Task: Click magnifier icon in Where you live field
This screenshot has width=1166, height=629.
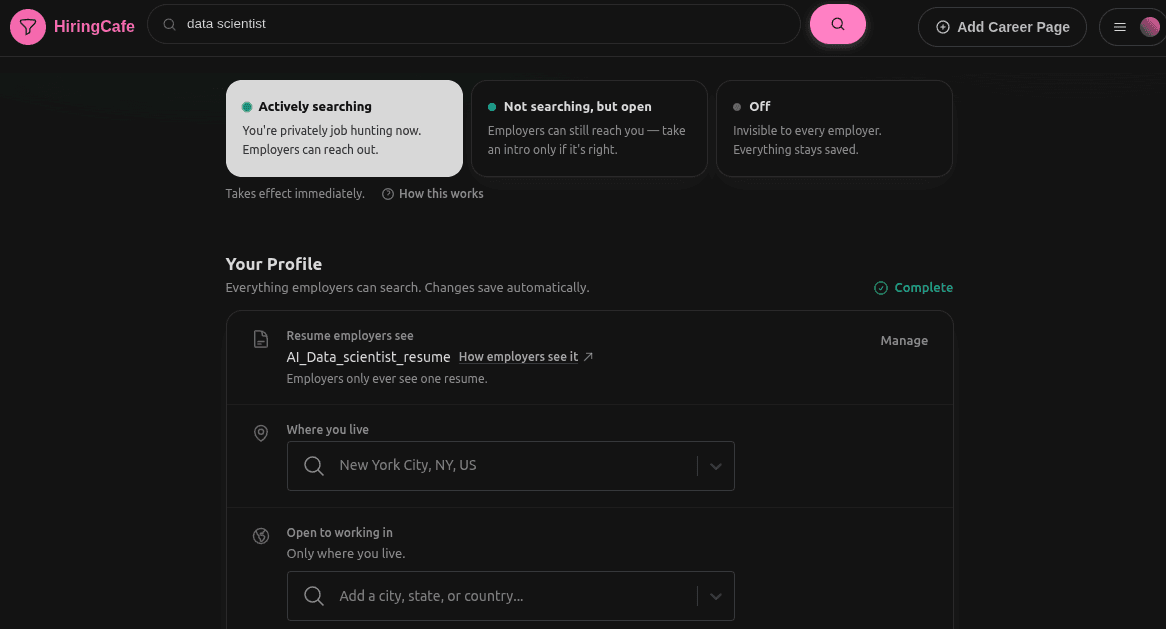Action: click(x=314, y=466)
